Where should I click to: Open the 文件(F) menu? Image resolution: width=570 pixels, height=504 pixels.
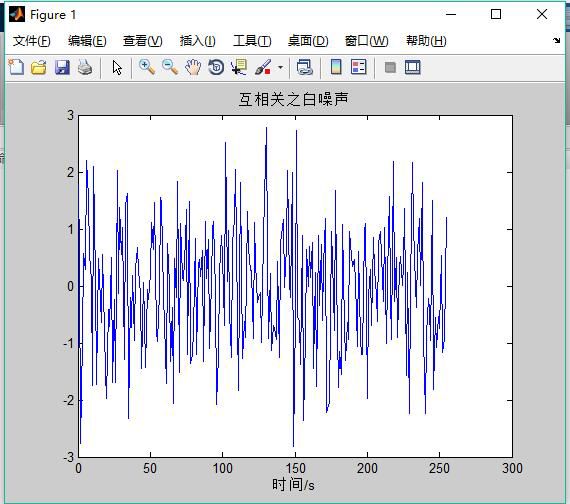[x=32, y=41]
